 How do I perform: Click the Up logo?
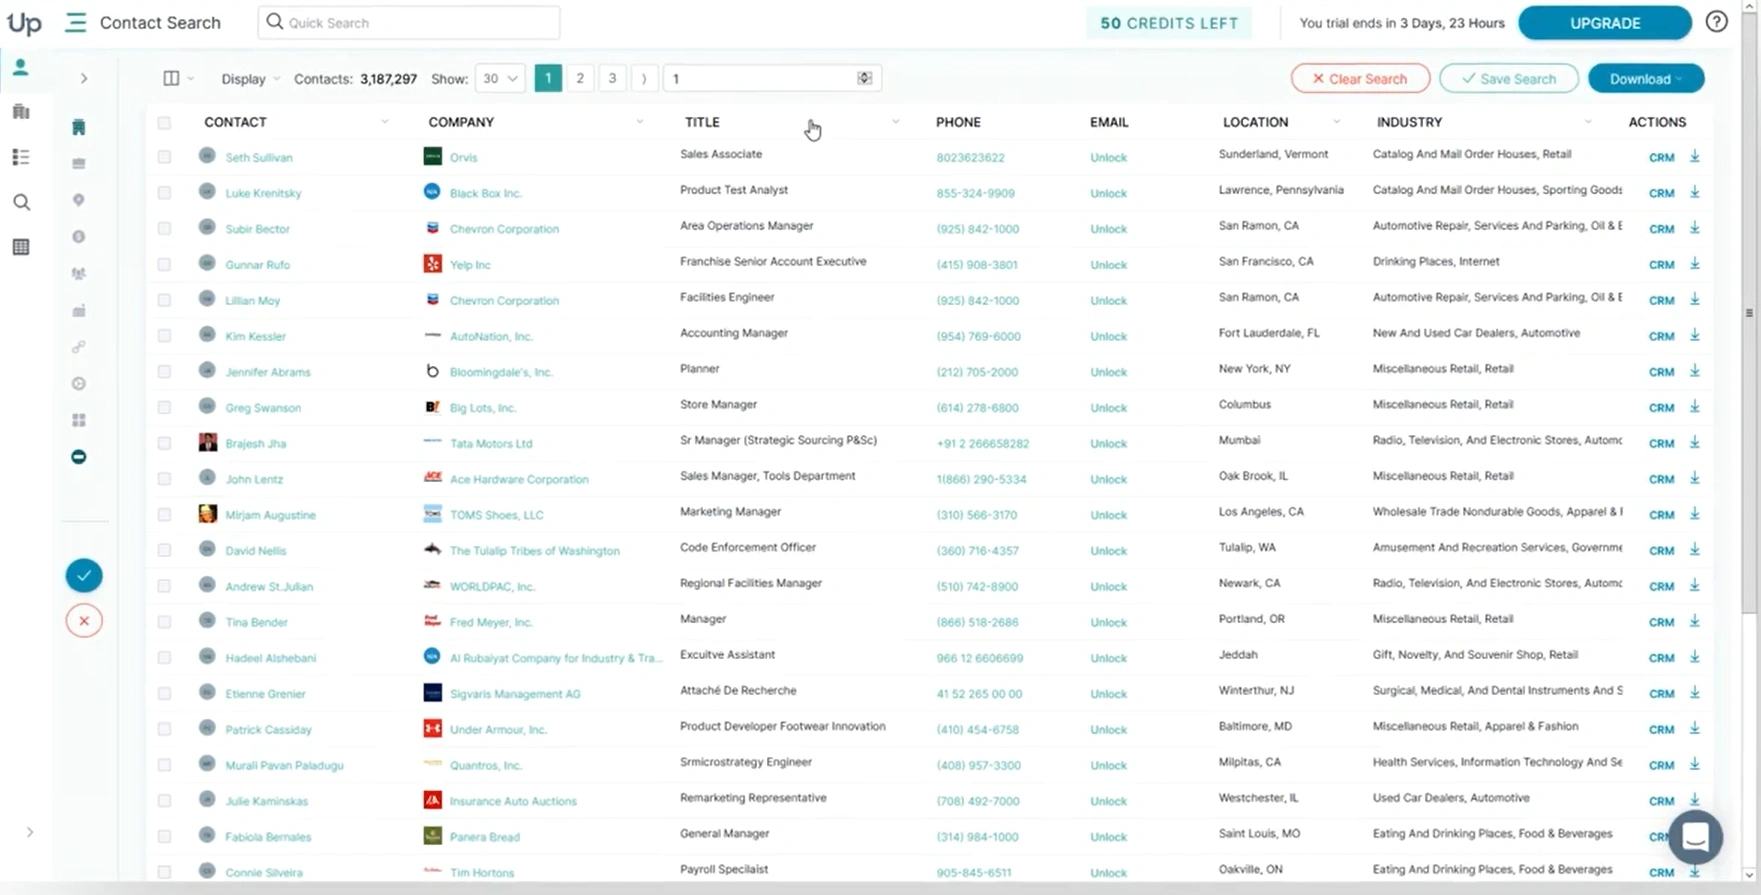24,23
